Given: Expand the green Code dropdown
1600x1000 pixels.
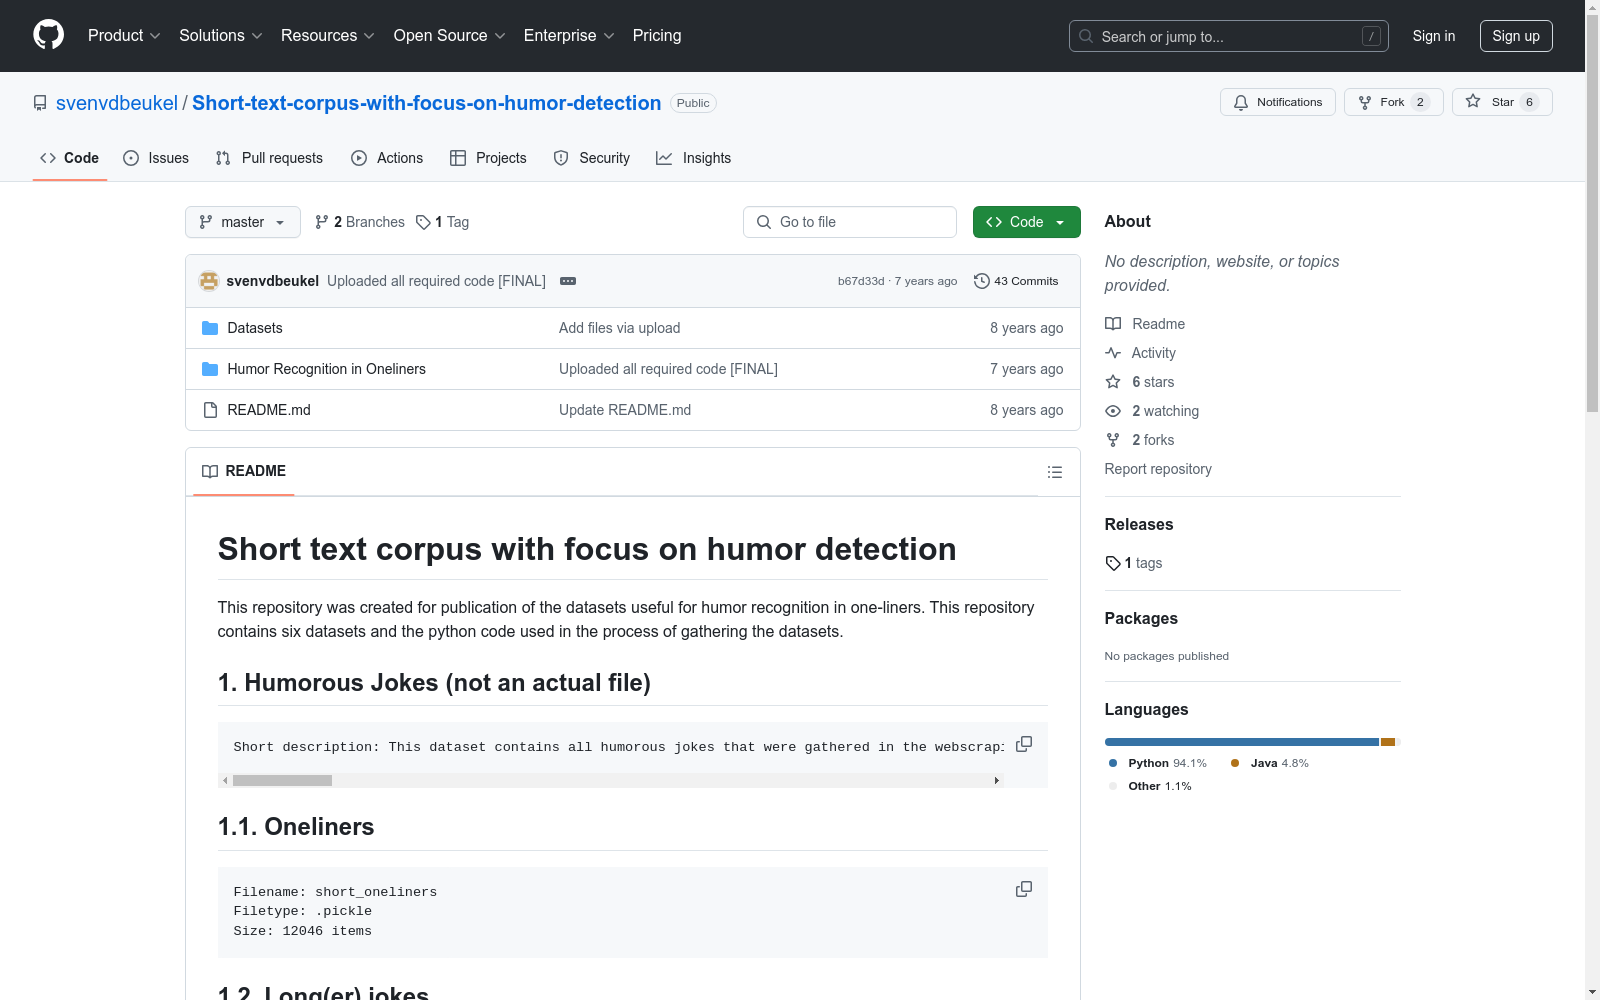Looking at the screenshot, I should (1026, 222).
